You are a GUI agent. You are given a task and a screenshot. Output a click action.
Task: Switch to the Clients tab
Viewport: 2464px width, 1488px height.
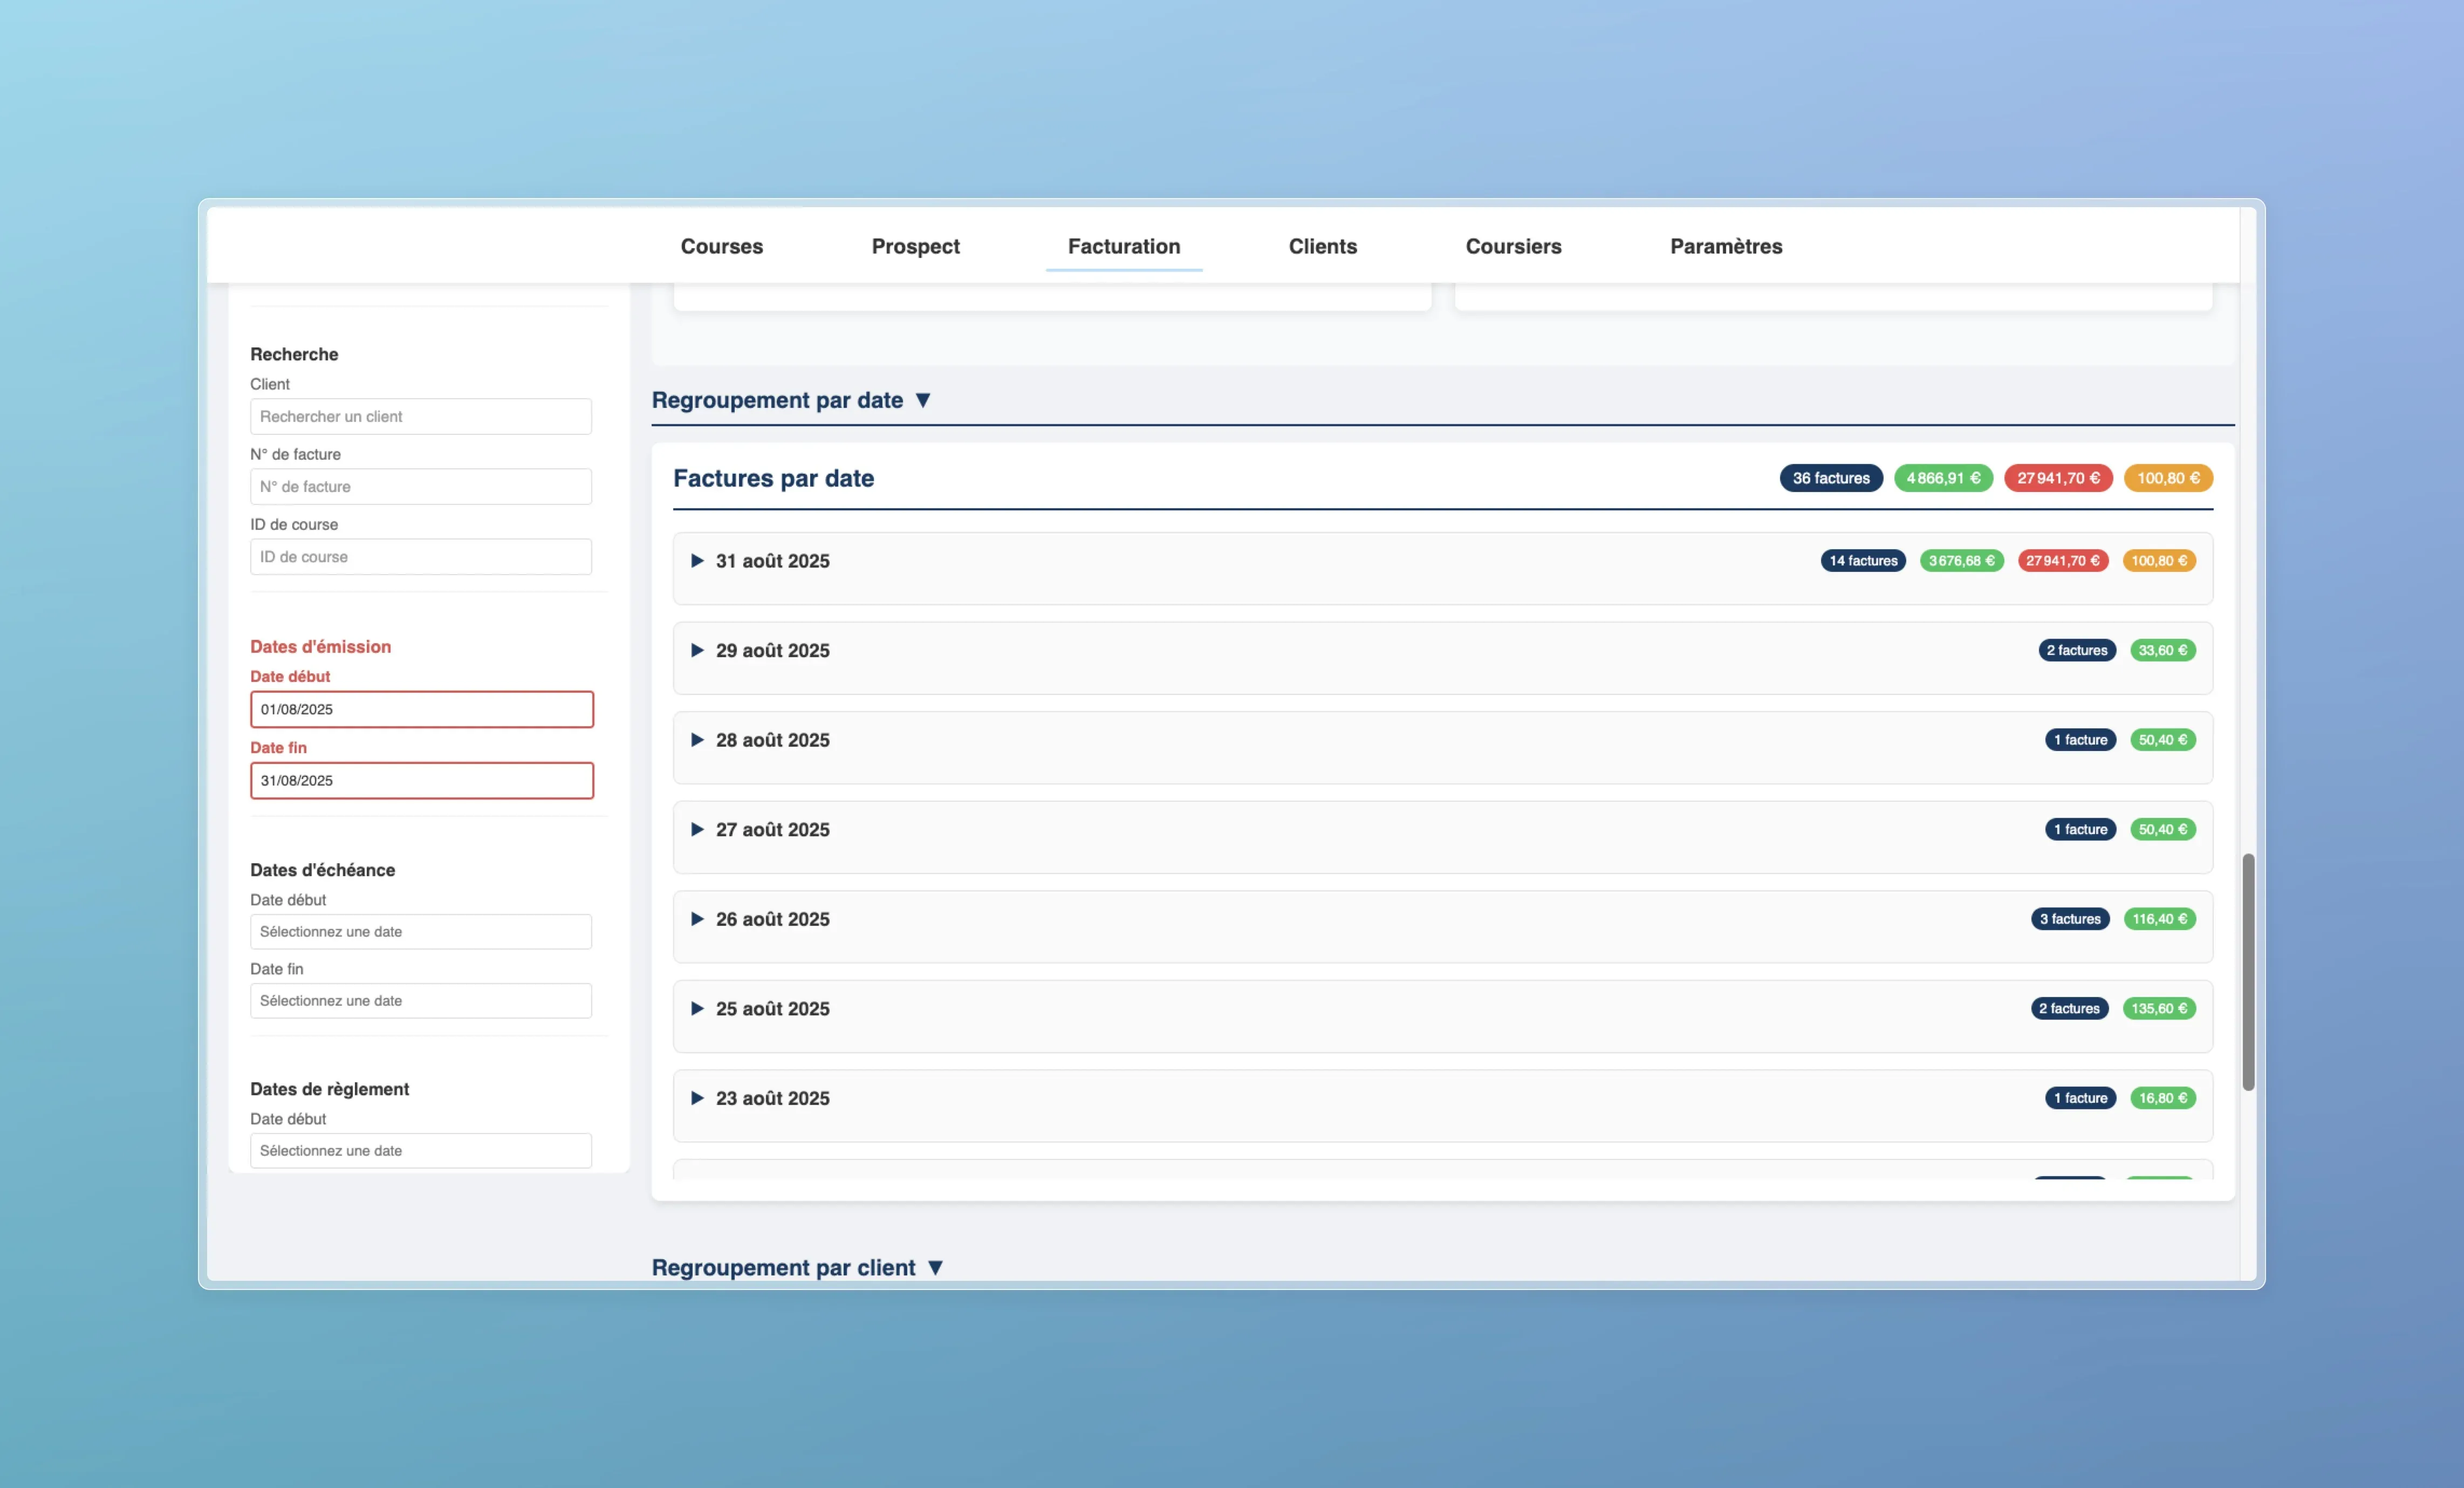[1322, 246]
